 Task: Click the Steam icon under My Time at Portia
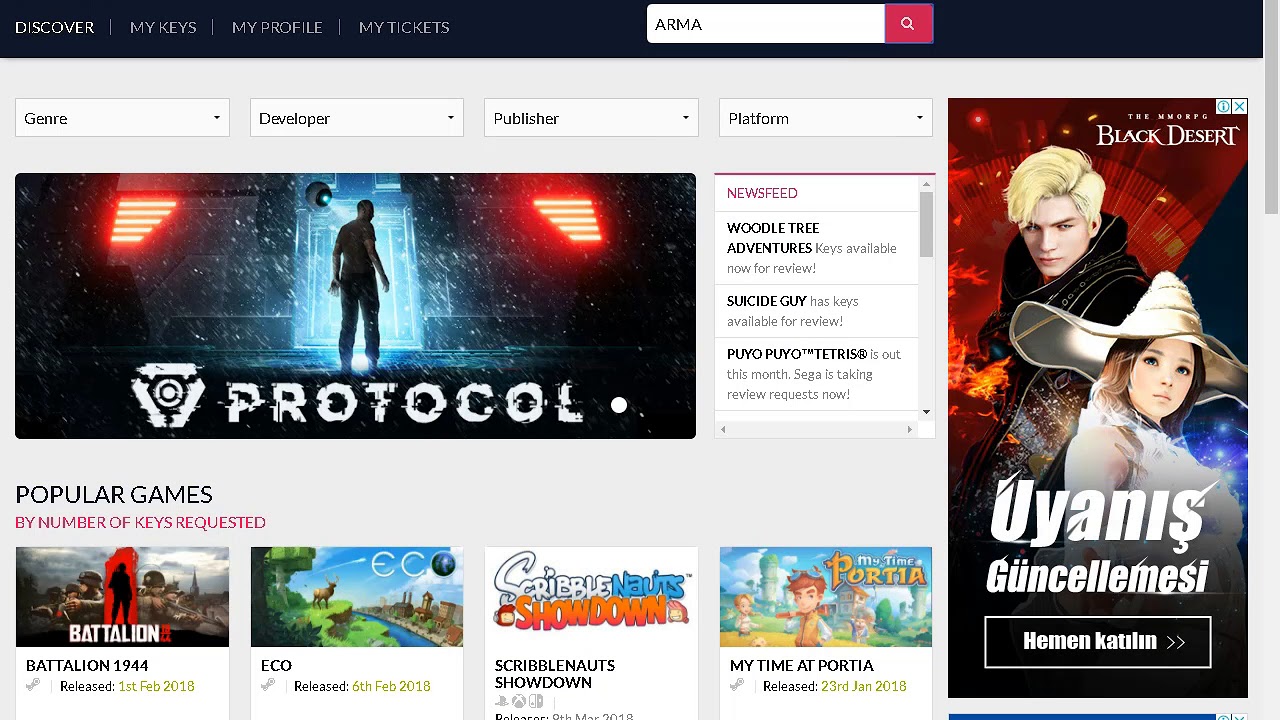[x=736, y=685]
